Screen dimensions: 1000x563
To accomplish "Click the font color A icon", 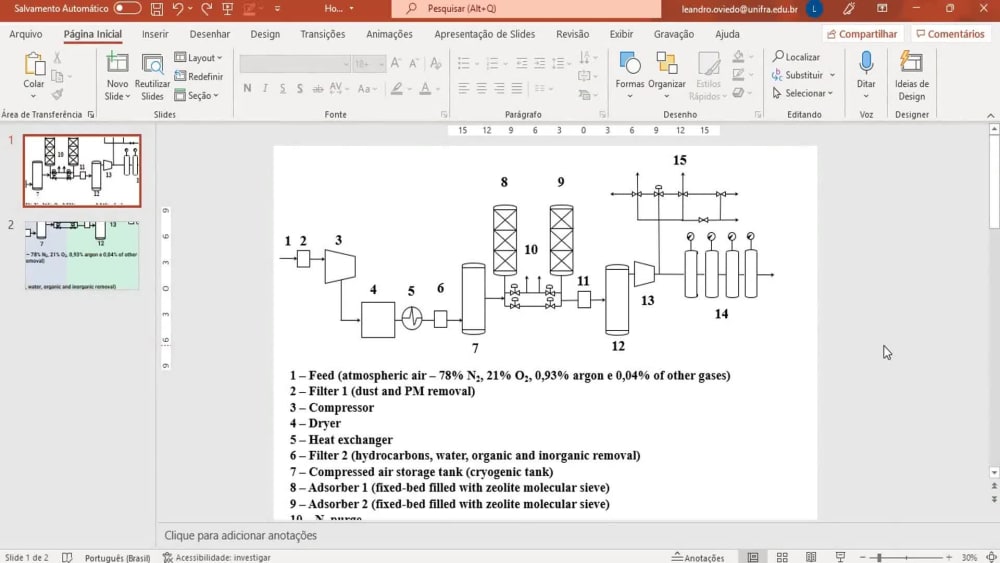I will pos(425,89).
